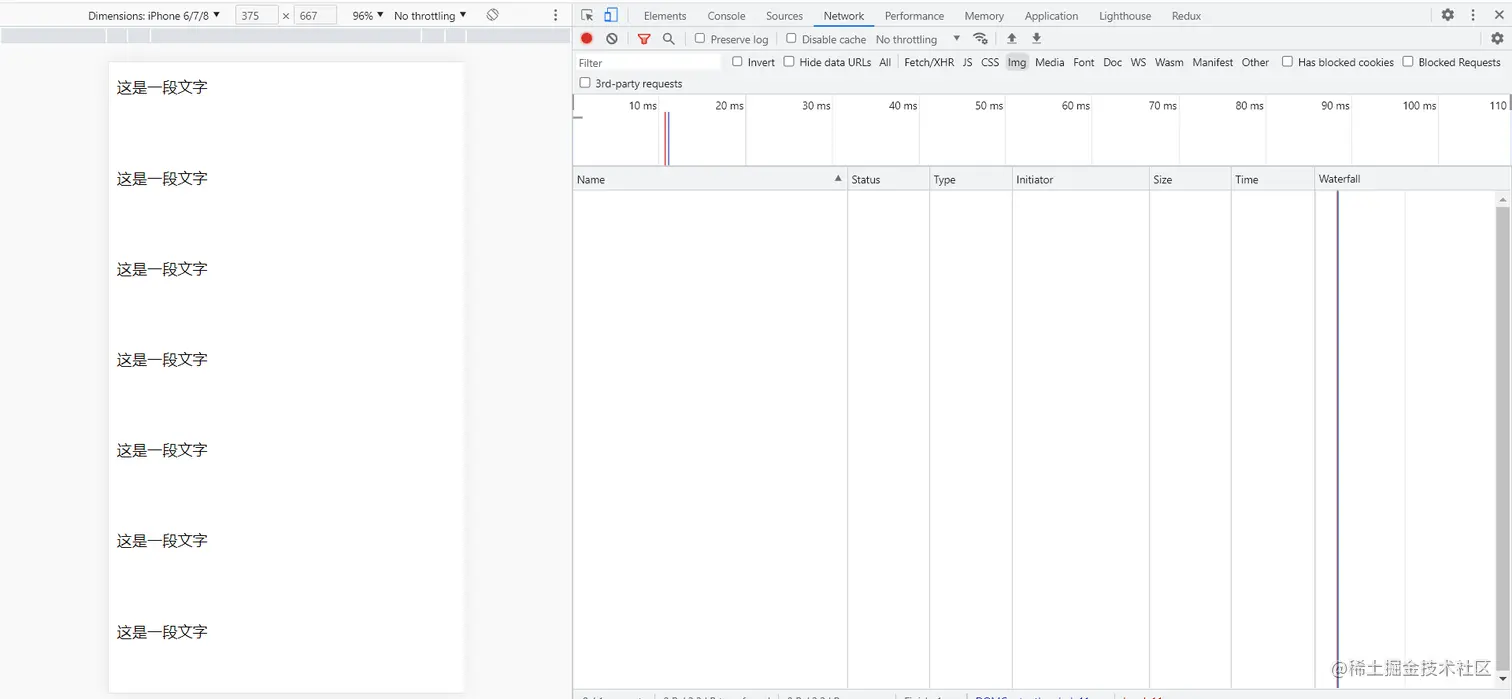Filter requests by Font
Image resolution: width=1512 pixels, height=699 pixels.
pos(1084,62)
